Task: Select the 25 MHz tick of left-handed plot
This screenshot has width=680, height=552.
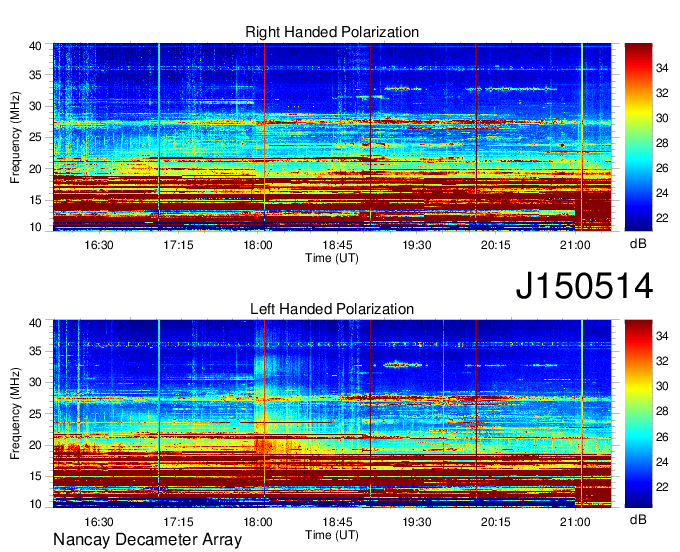Action: [35, 414]
